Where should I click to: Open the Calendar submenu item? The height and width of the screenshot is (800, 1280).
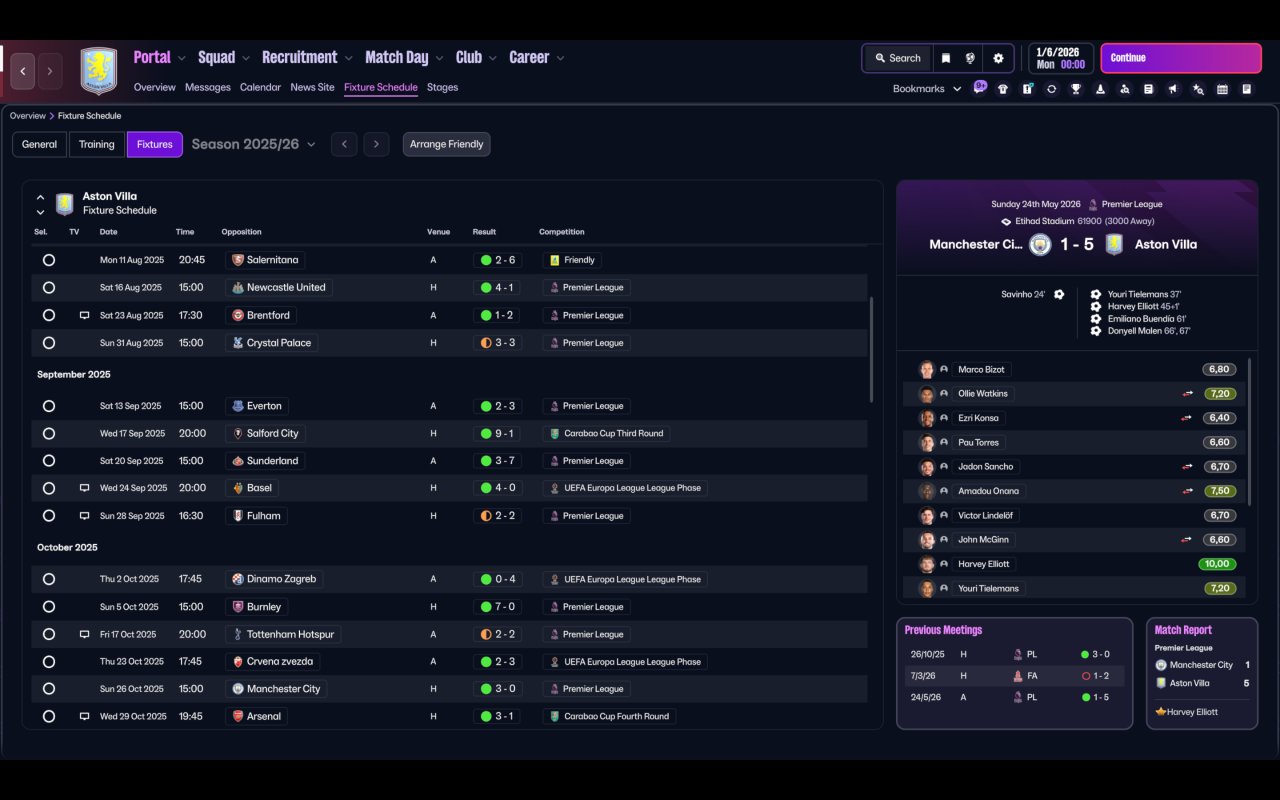click(260, 87)
